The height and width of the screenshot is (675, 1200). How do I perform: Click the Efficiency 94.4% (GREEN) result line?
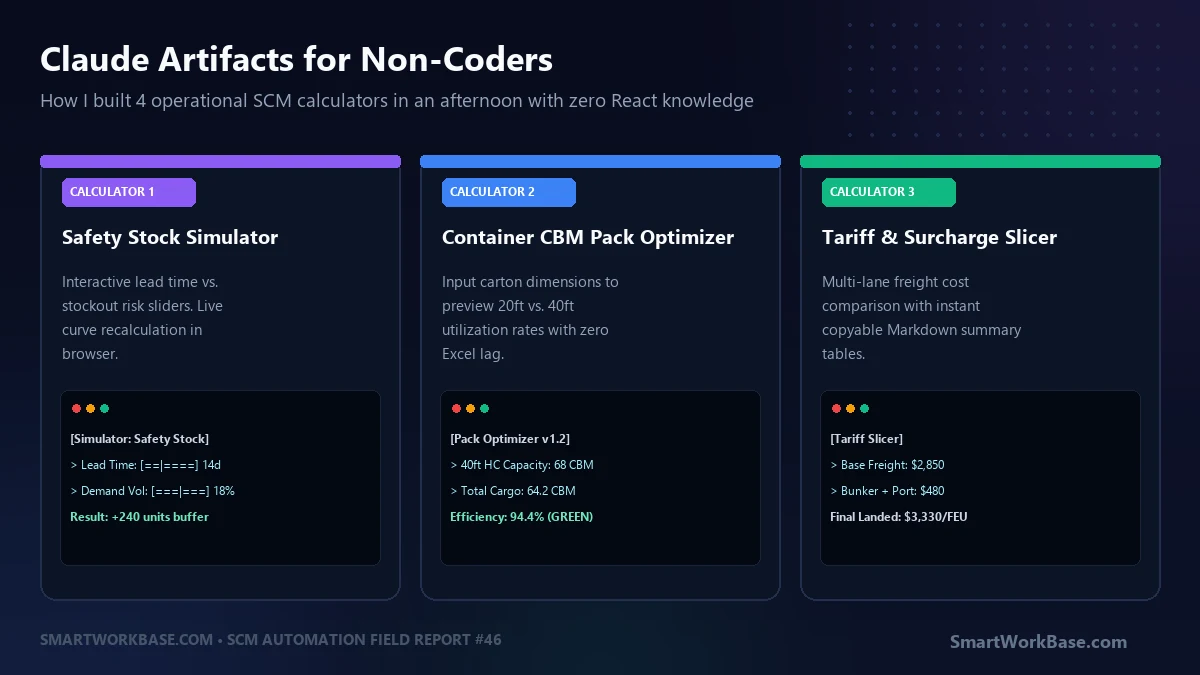521,517
